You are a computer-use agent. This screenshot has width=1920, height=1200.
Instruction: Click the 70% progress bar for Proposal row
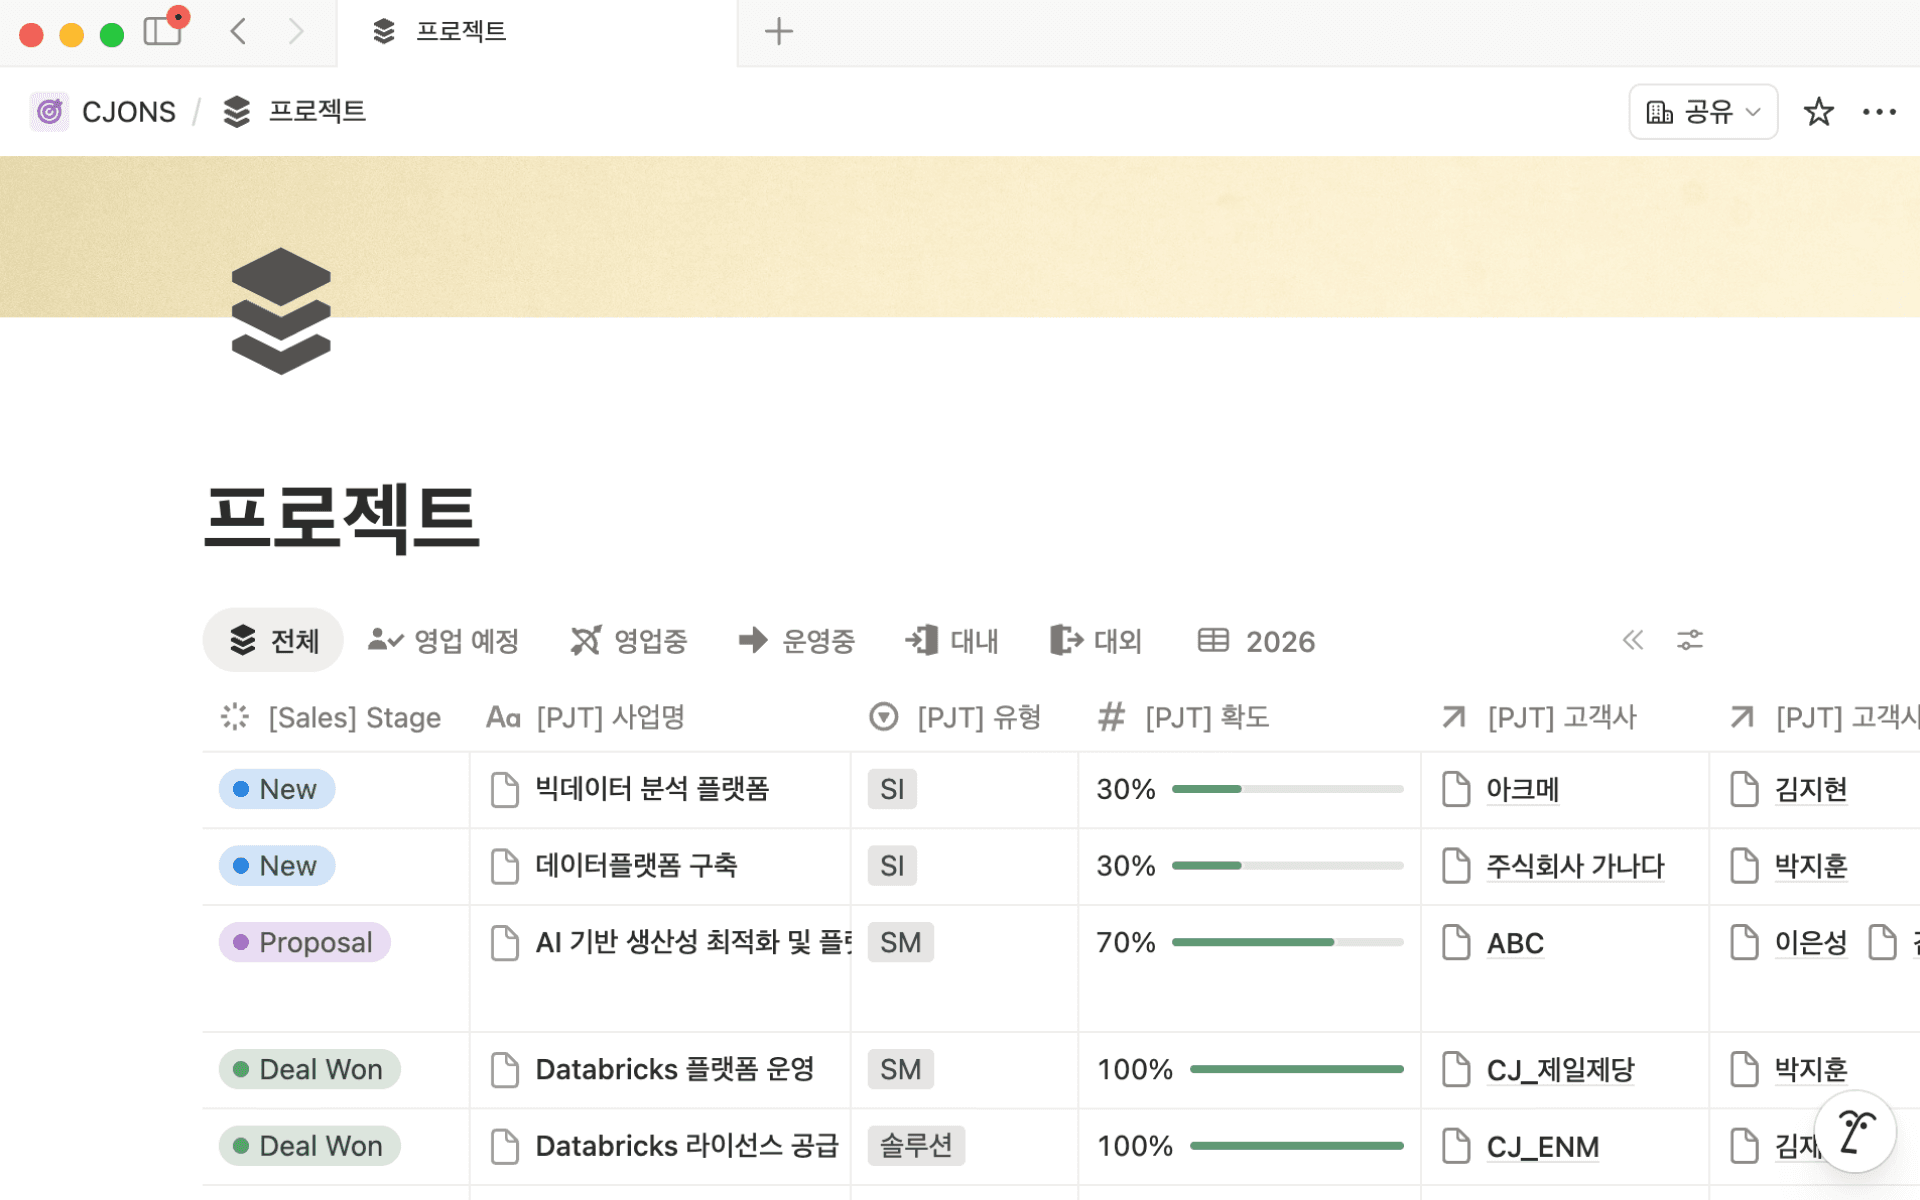1287,941
